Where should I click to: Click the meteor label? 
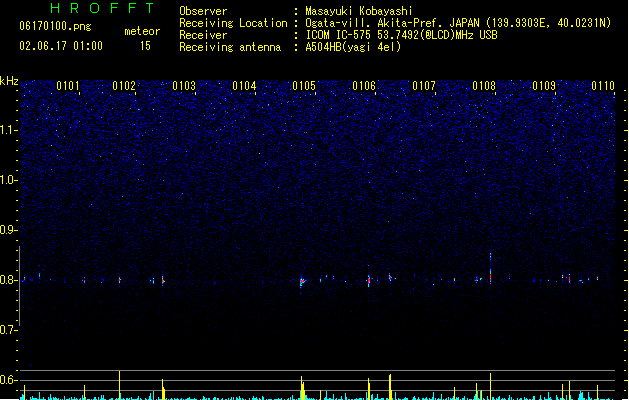[x=142, y=31]
